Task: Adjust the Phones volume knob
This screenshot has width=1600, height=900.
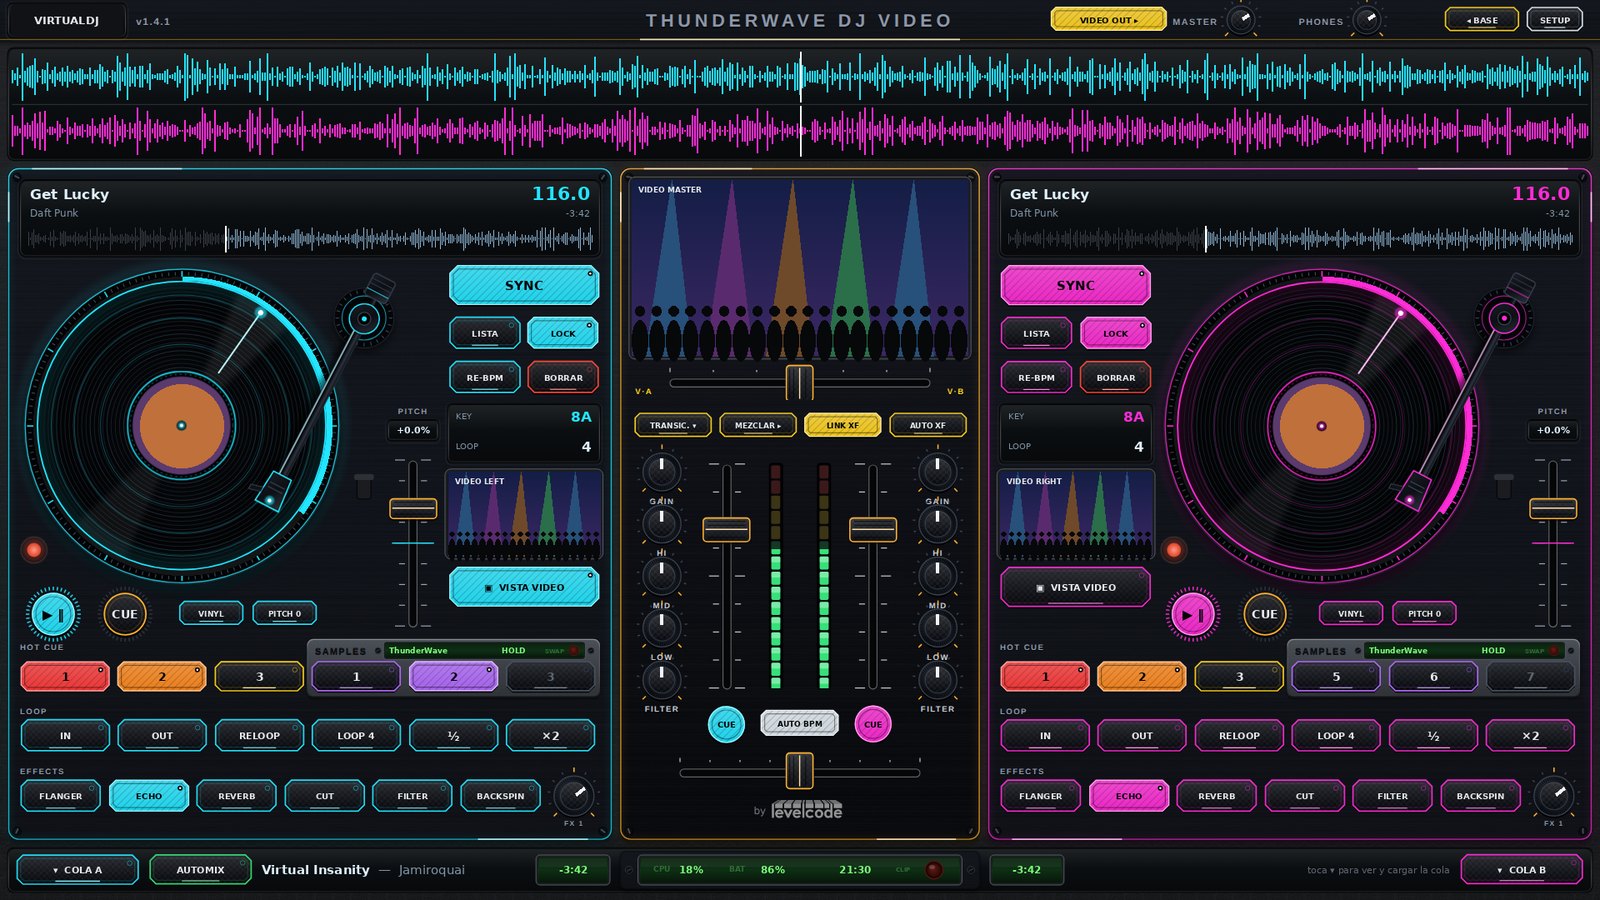Action: 1367,19
